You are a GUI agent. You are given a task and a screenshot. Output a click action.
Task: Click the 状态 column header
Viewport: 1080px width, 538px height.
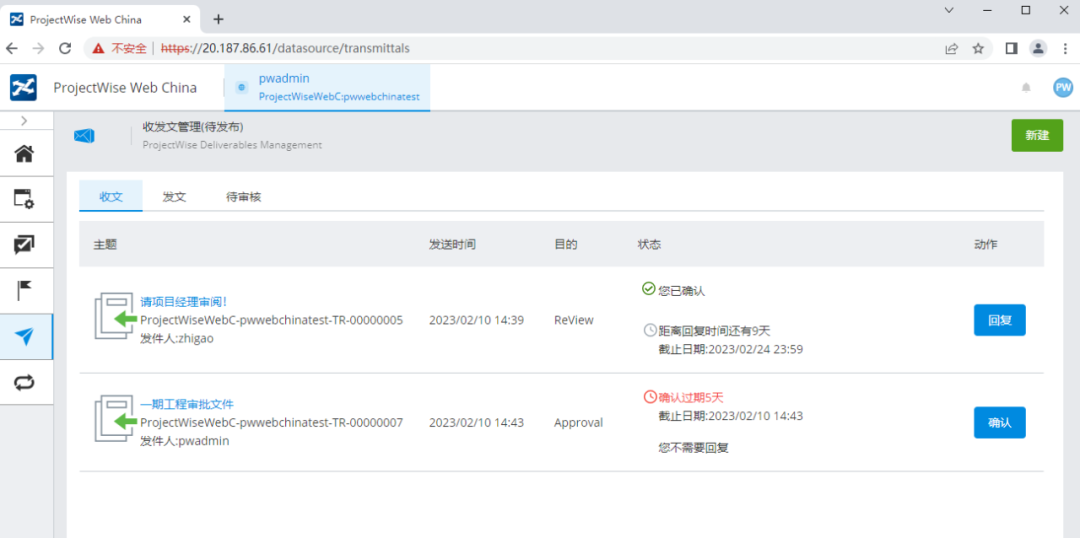coord(650,245)
